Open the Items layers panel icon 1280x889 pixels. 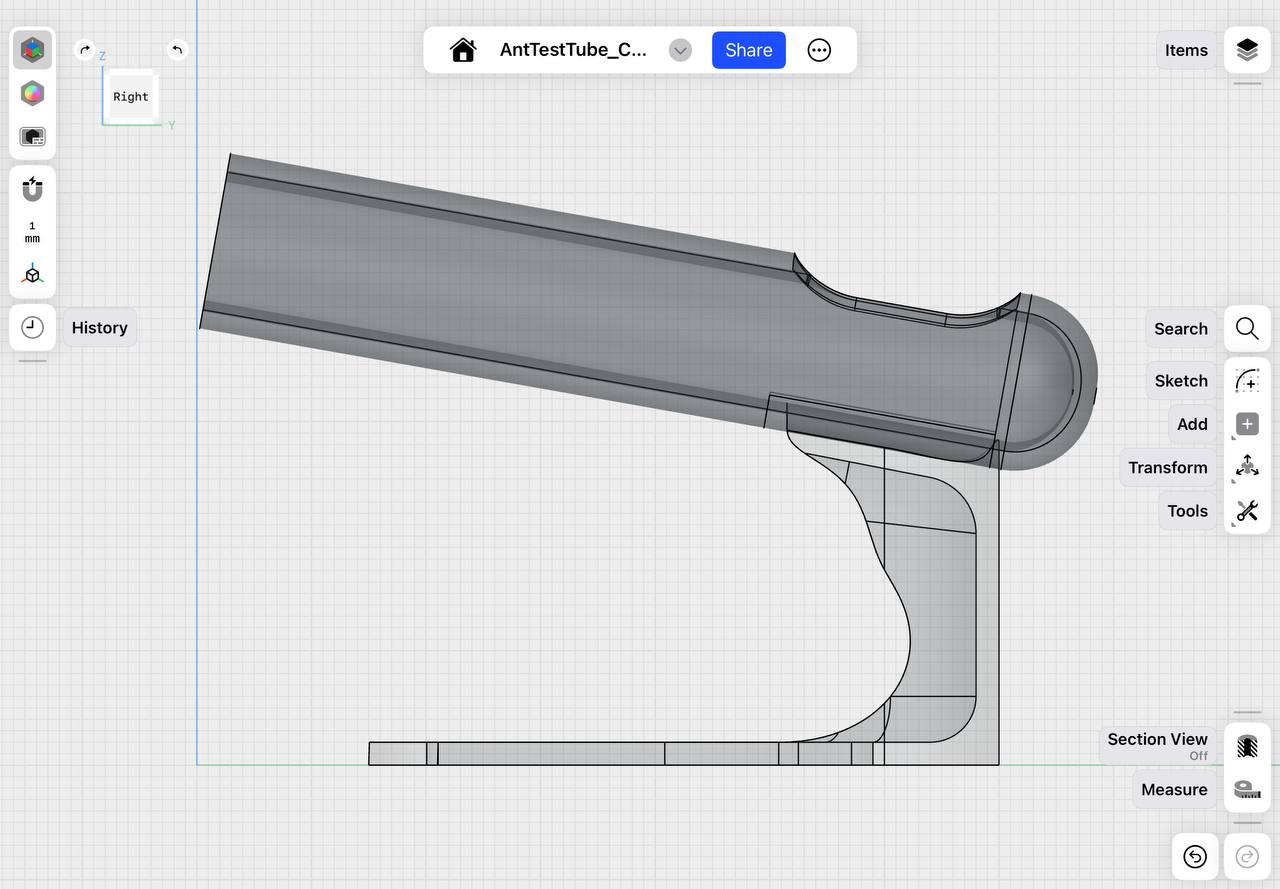point(1246,50)
